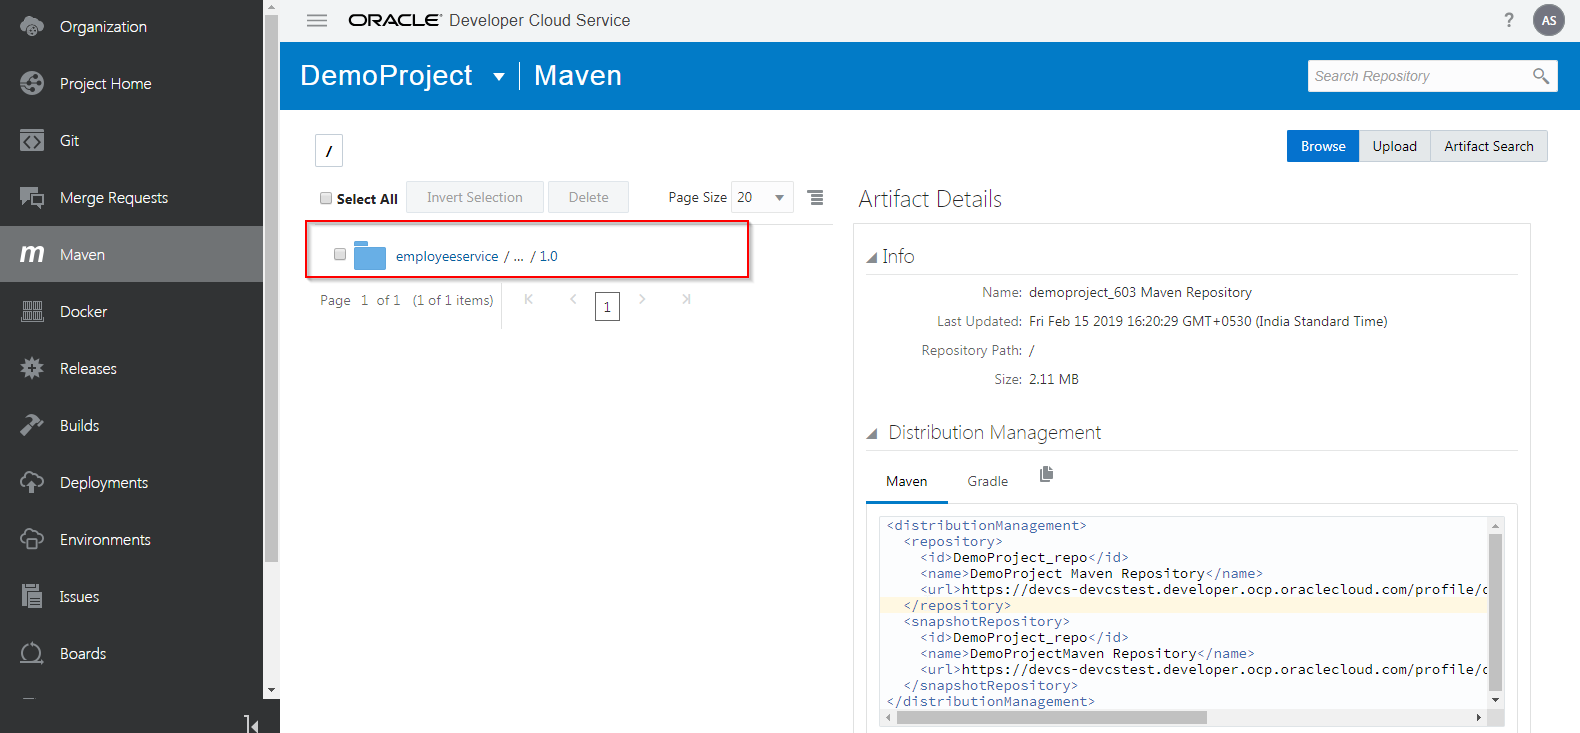Click the employeeservice folder icon

tap(370, 255)
